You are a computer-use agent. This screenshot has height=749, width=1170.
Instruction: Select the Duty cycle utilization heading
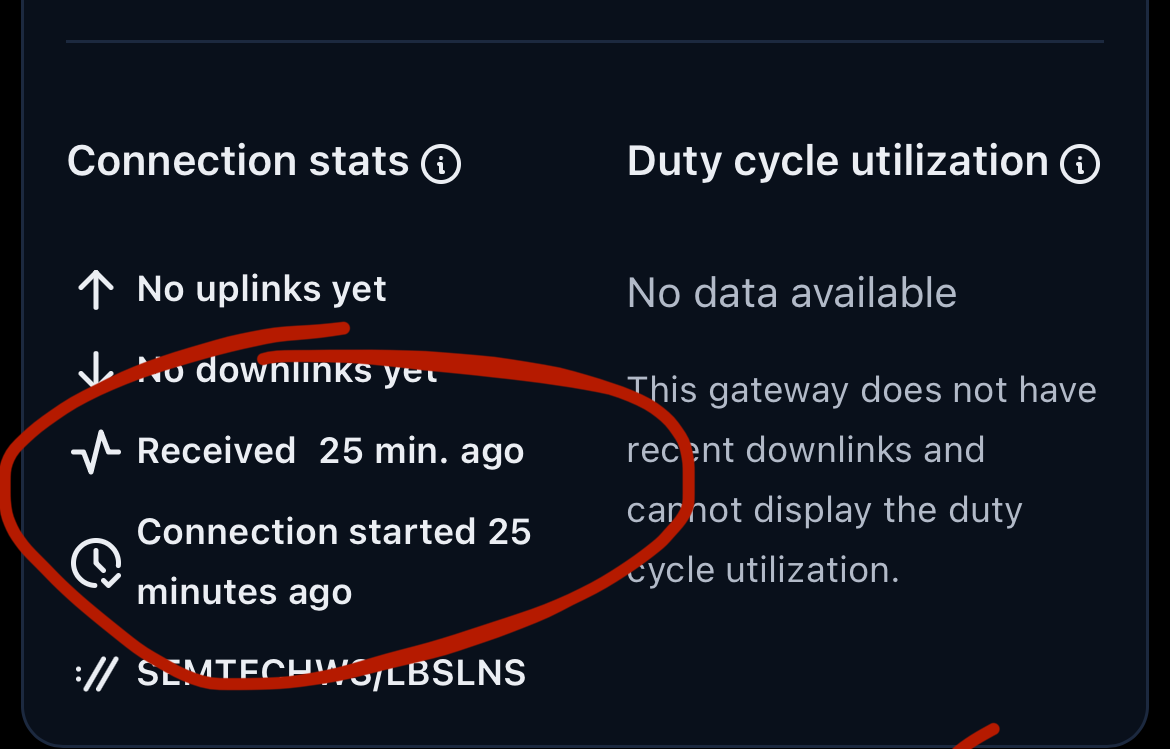pyautogui.click(x=837, y=161)
